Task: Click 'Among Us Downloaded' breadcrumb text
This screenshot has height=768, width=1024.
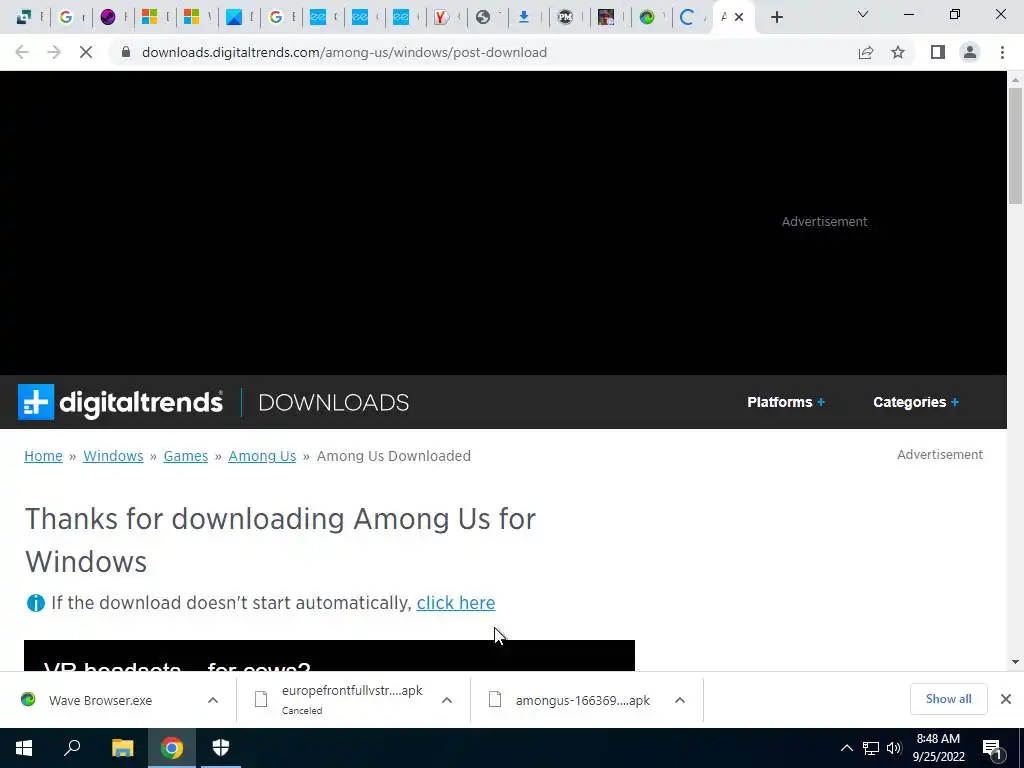Action: [x=393, y=456]
